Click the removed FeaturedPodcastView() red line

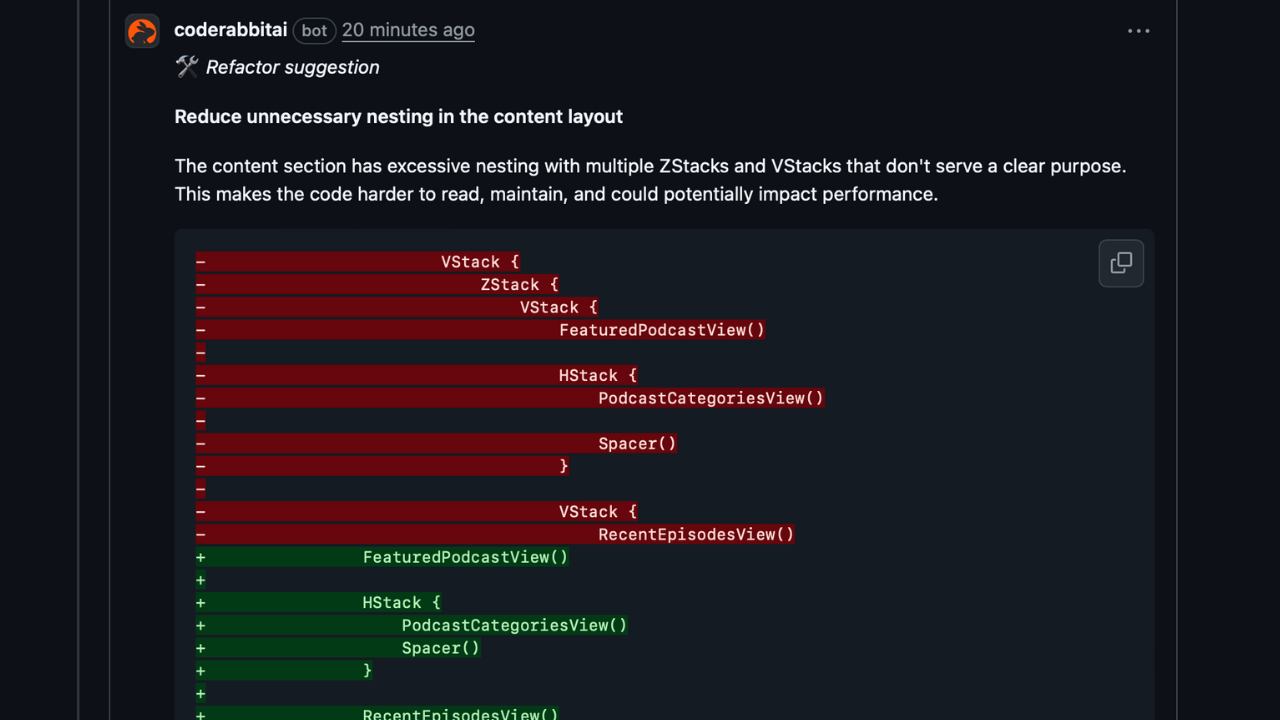(x=480, y=330)
